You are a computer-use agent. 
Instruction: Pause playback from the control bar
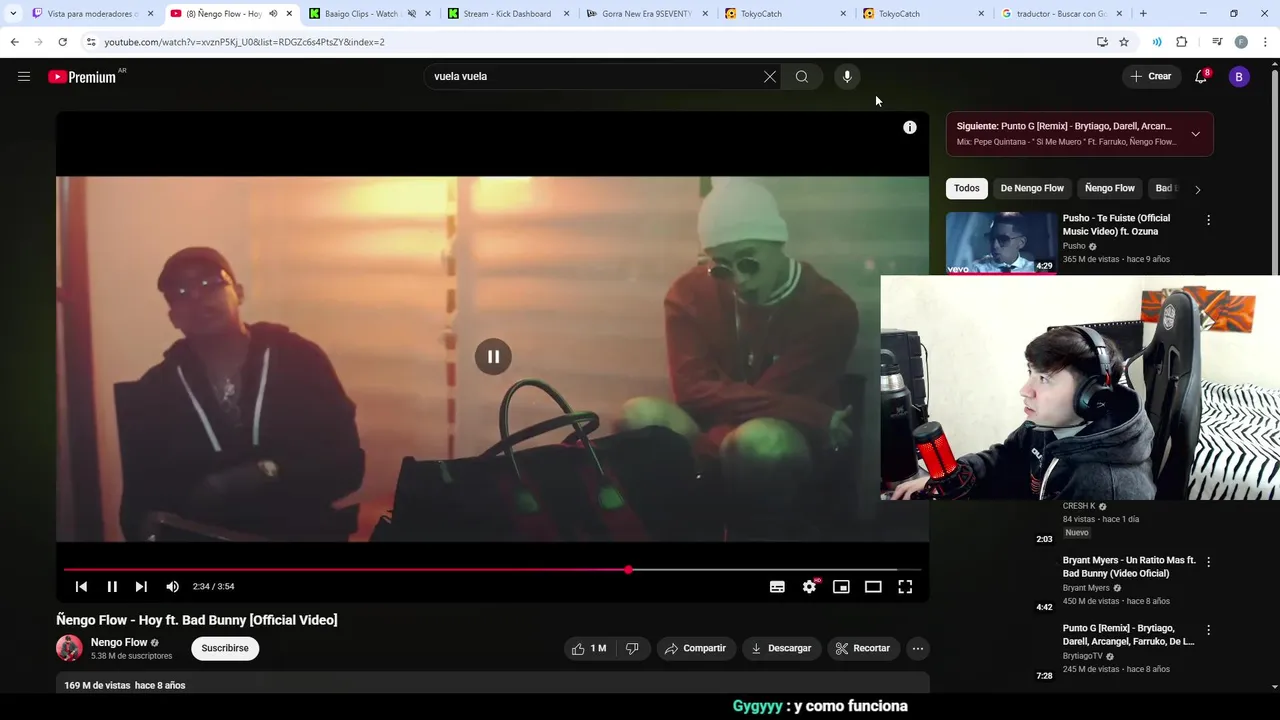click(112, 587)
